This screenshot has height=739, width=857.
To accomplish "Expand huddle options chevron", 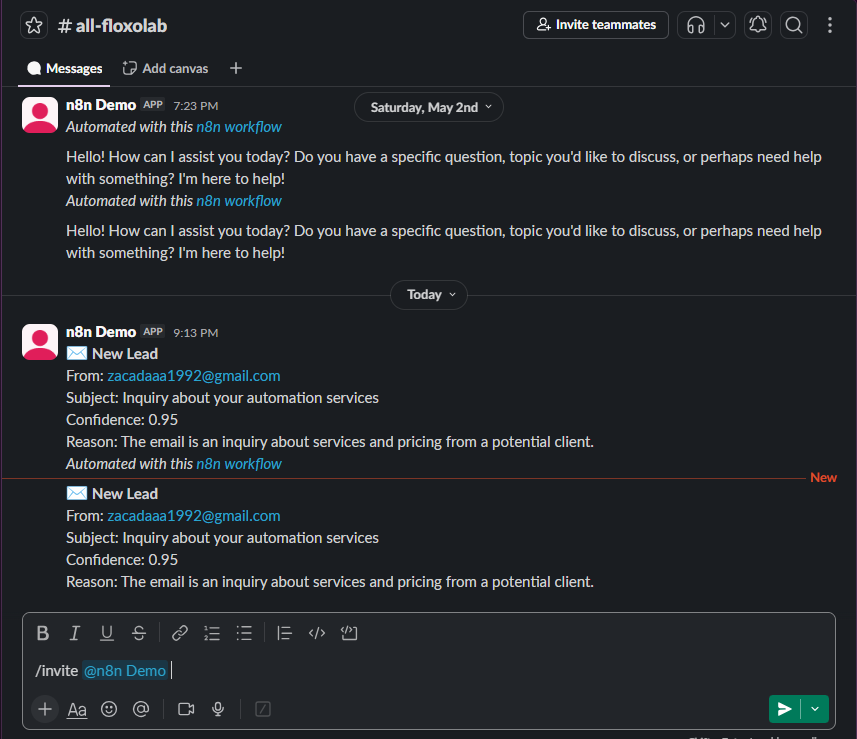I will coord(725,25).
